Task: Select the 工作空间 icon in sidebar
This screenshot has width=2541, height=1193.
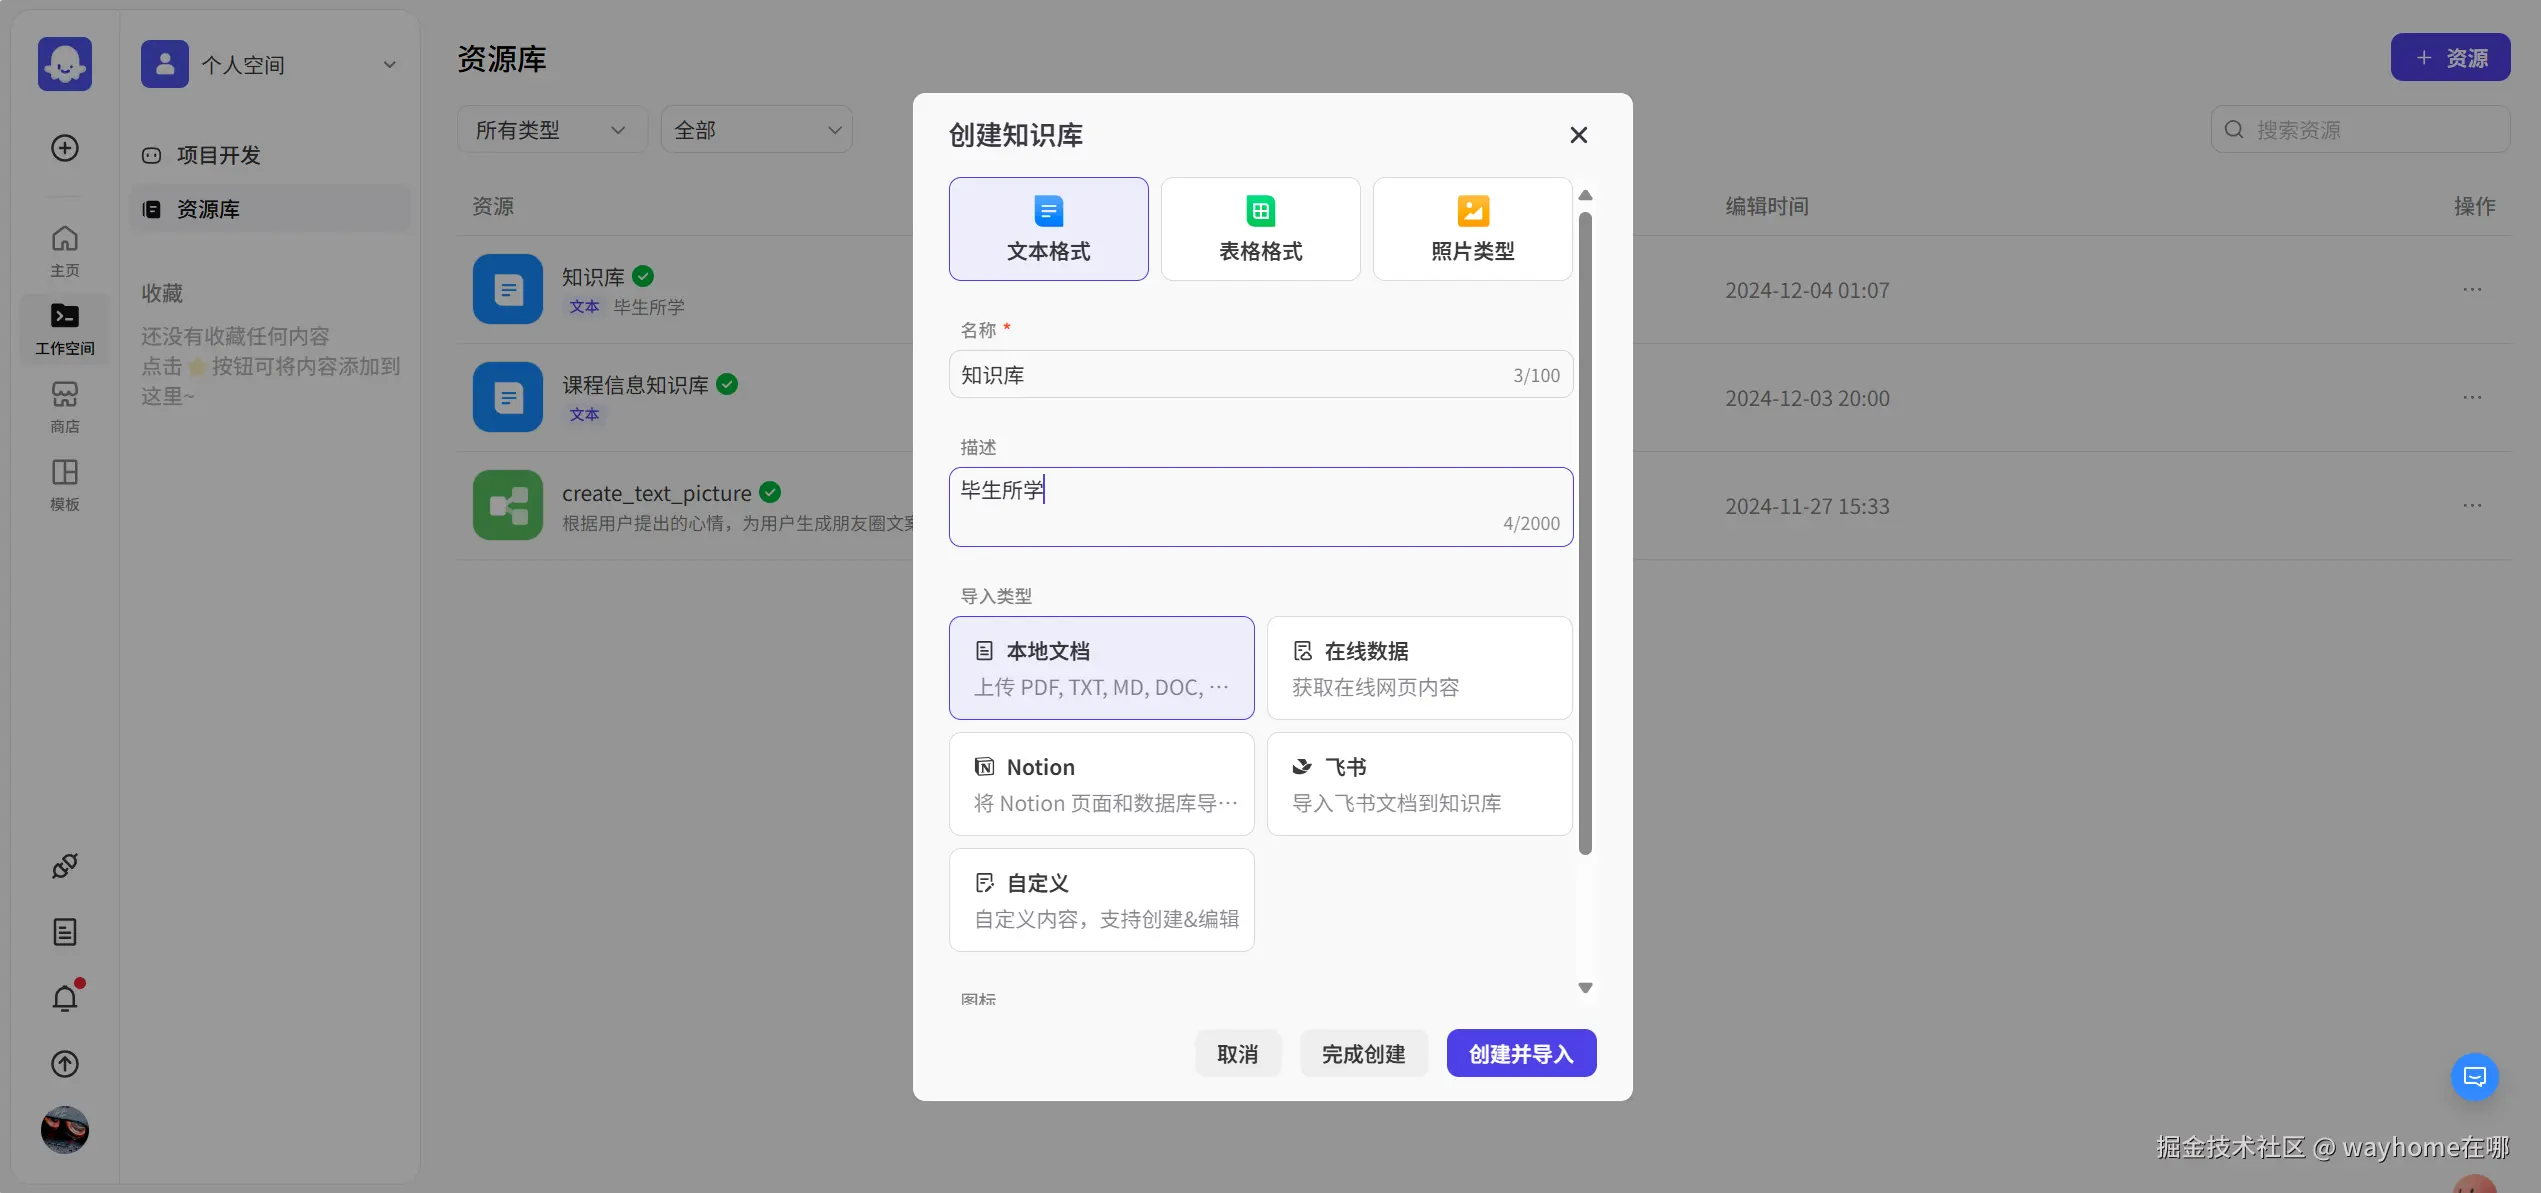Action: pyautogui.click(x=64, y=327)
